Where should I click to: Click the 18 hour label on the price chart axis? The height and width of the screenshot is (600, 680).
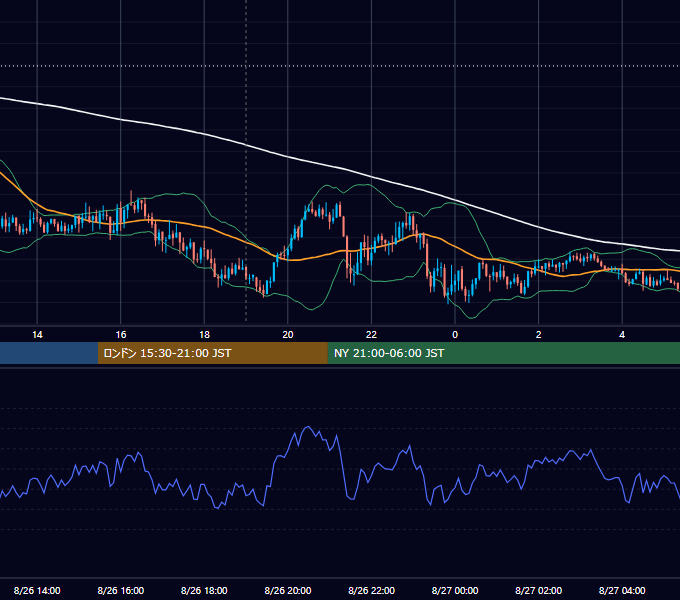(x=204, y=335)
